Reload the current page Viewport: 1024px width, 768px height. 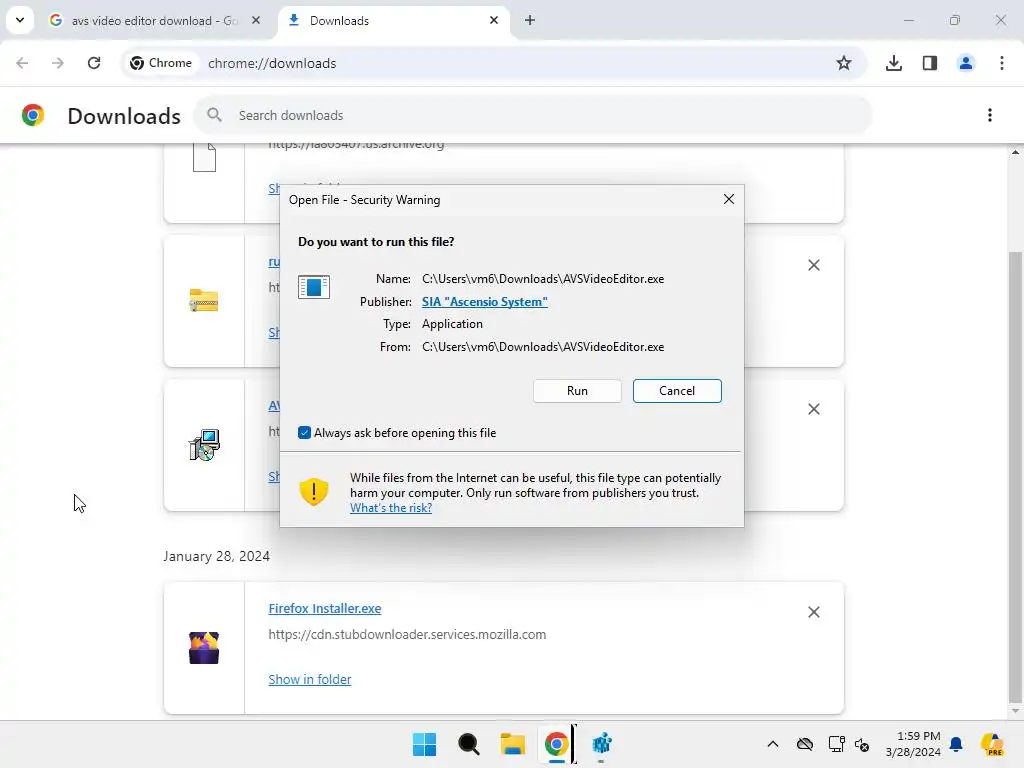pos(93,63)
